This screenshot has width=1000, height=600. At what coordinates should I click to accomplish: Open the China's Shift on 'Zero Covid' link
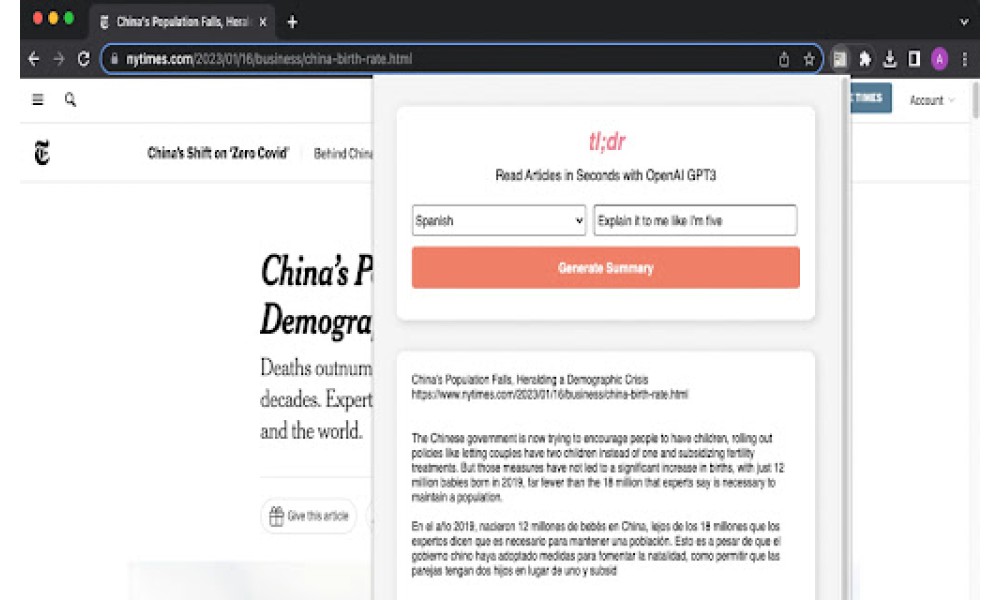[x=218, y=153]
